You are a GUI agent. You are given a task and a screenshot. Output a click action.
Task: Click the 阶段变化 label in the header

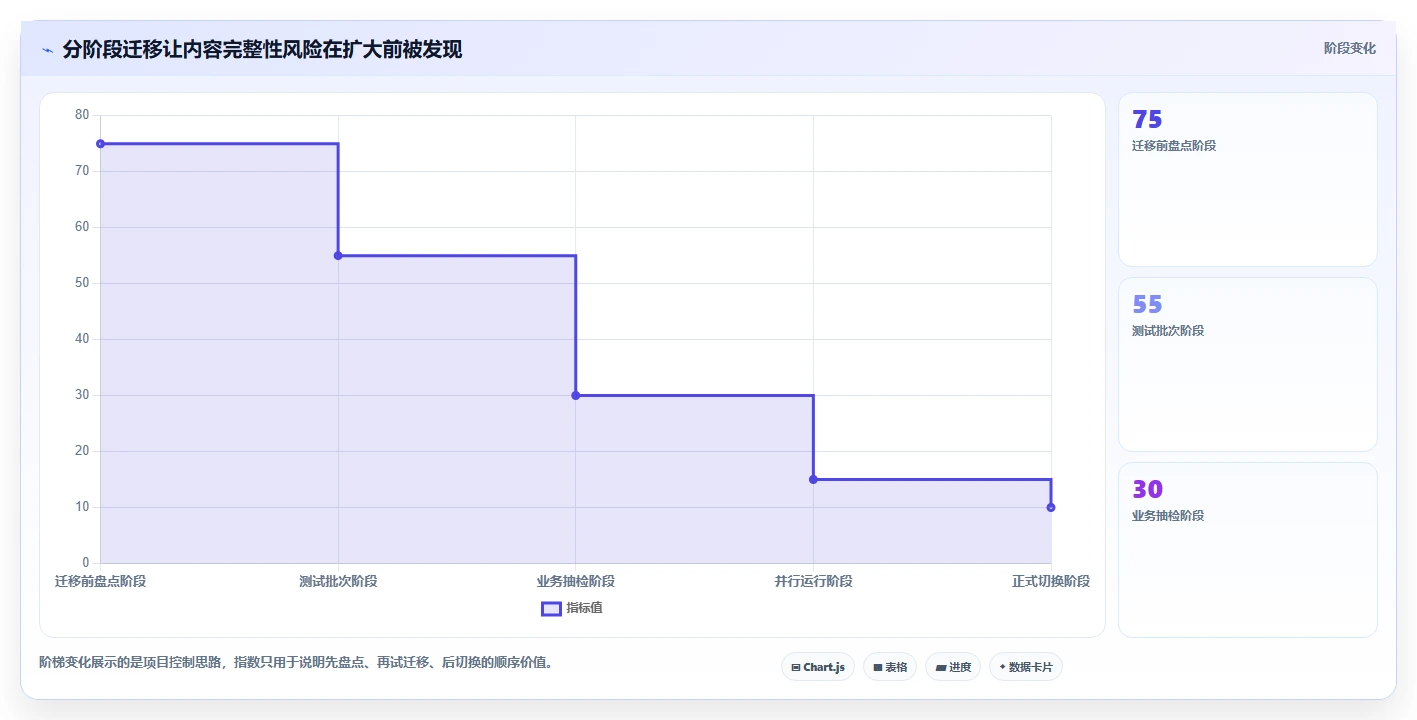point(1349,48)
